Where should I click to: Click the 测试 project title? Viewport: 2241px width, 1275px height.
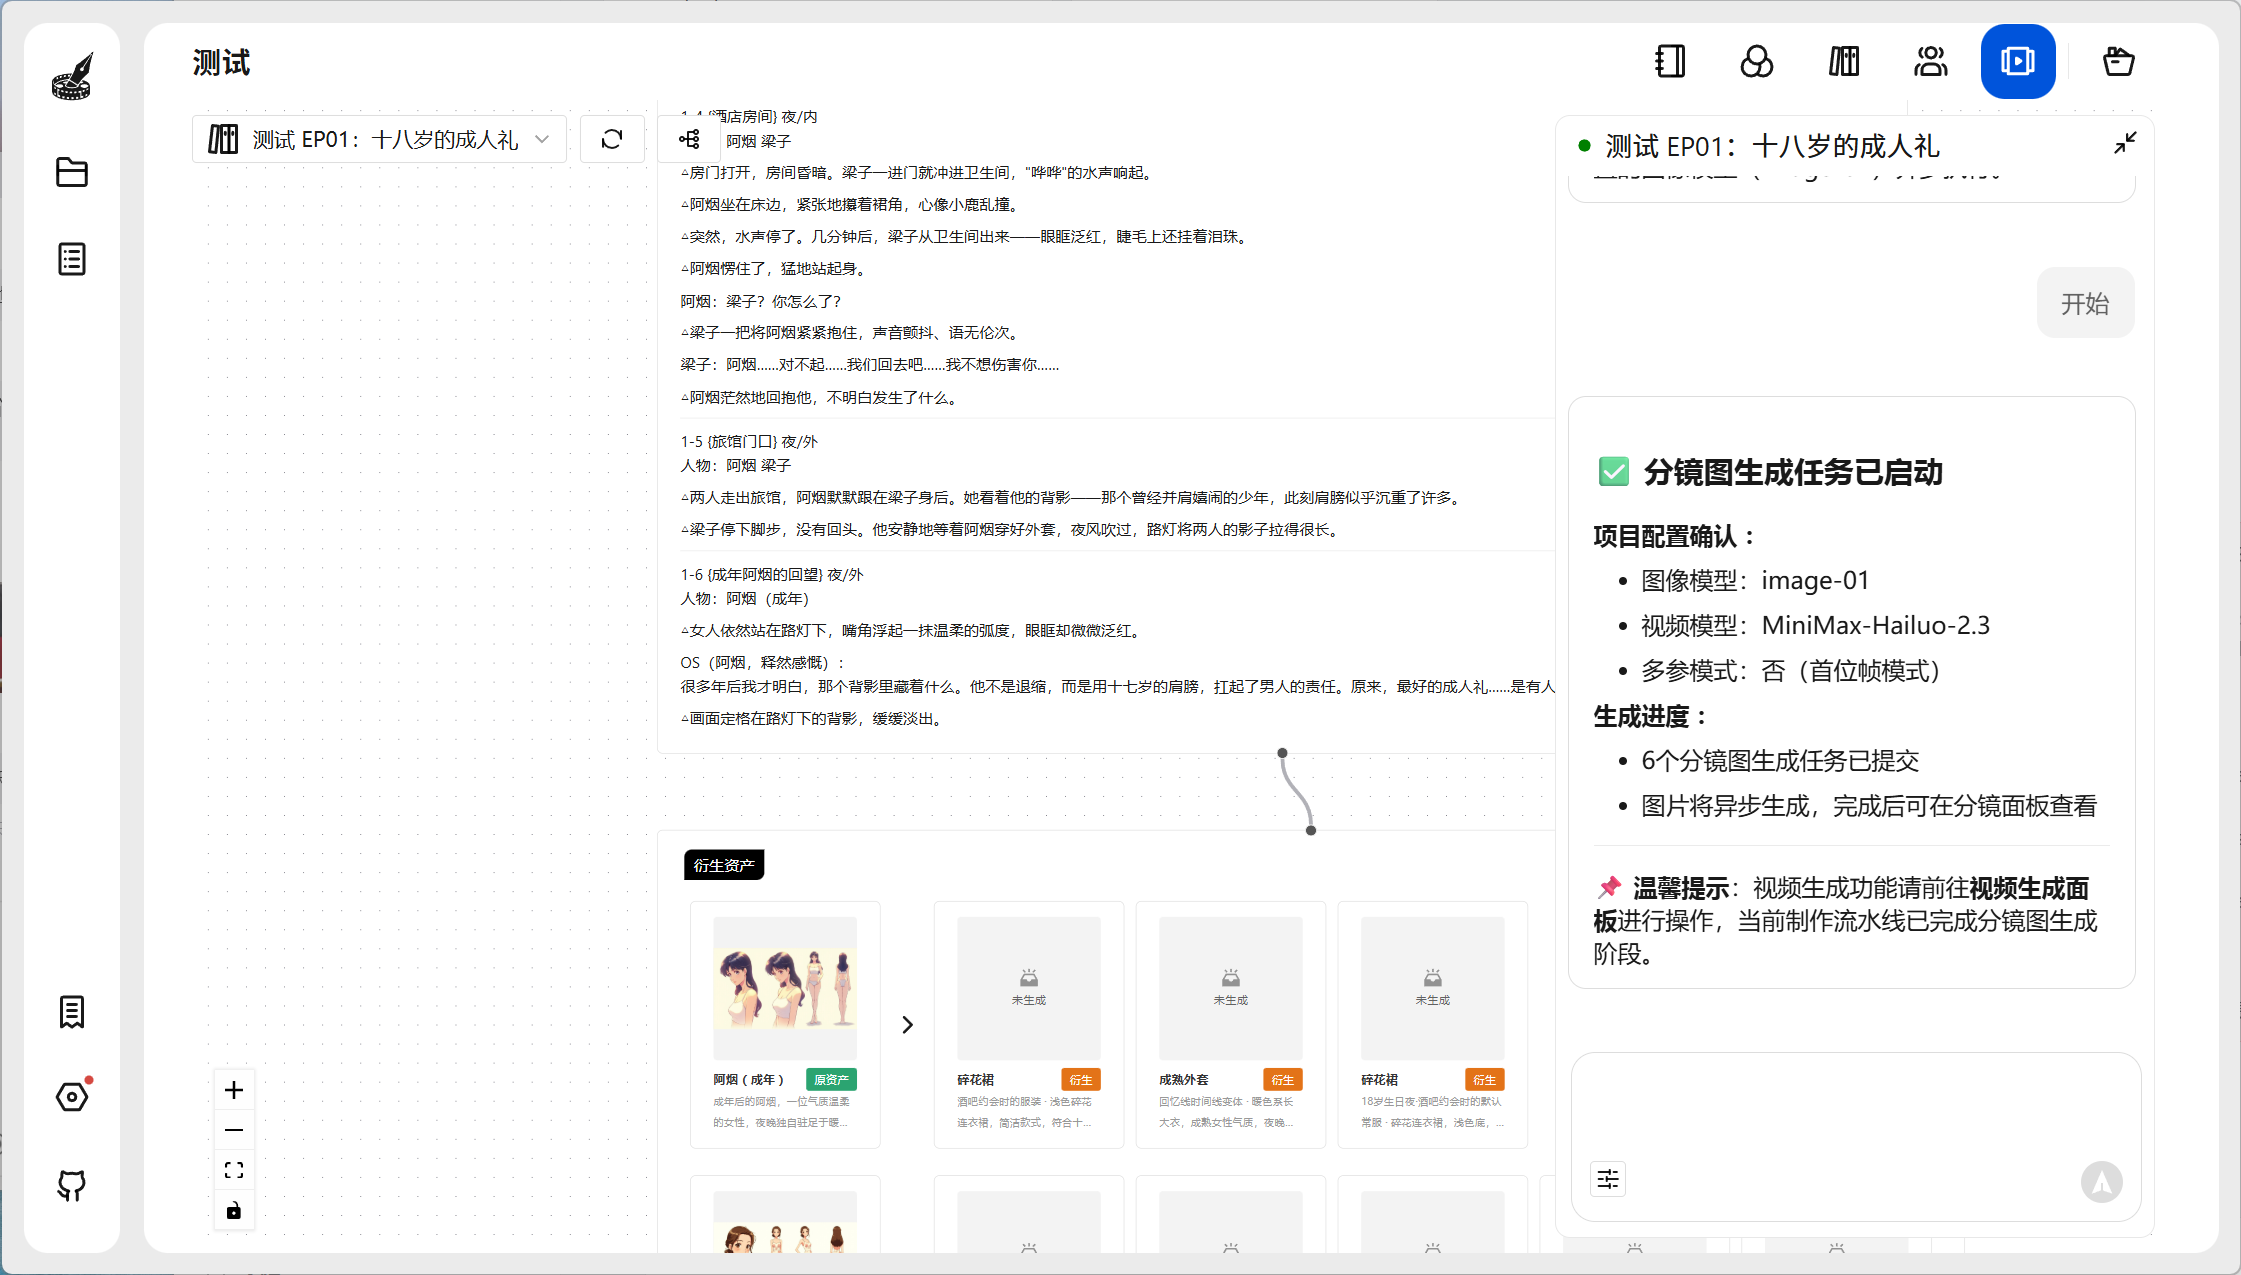(221, 63)
